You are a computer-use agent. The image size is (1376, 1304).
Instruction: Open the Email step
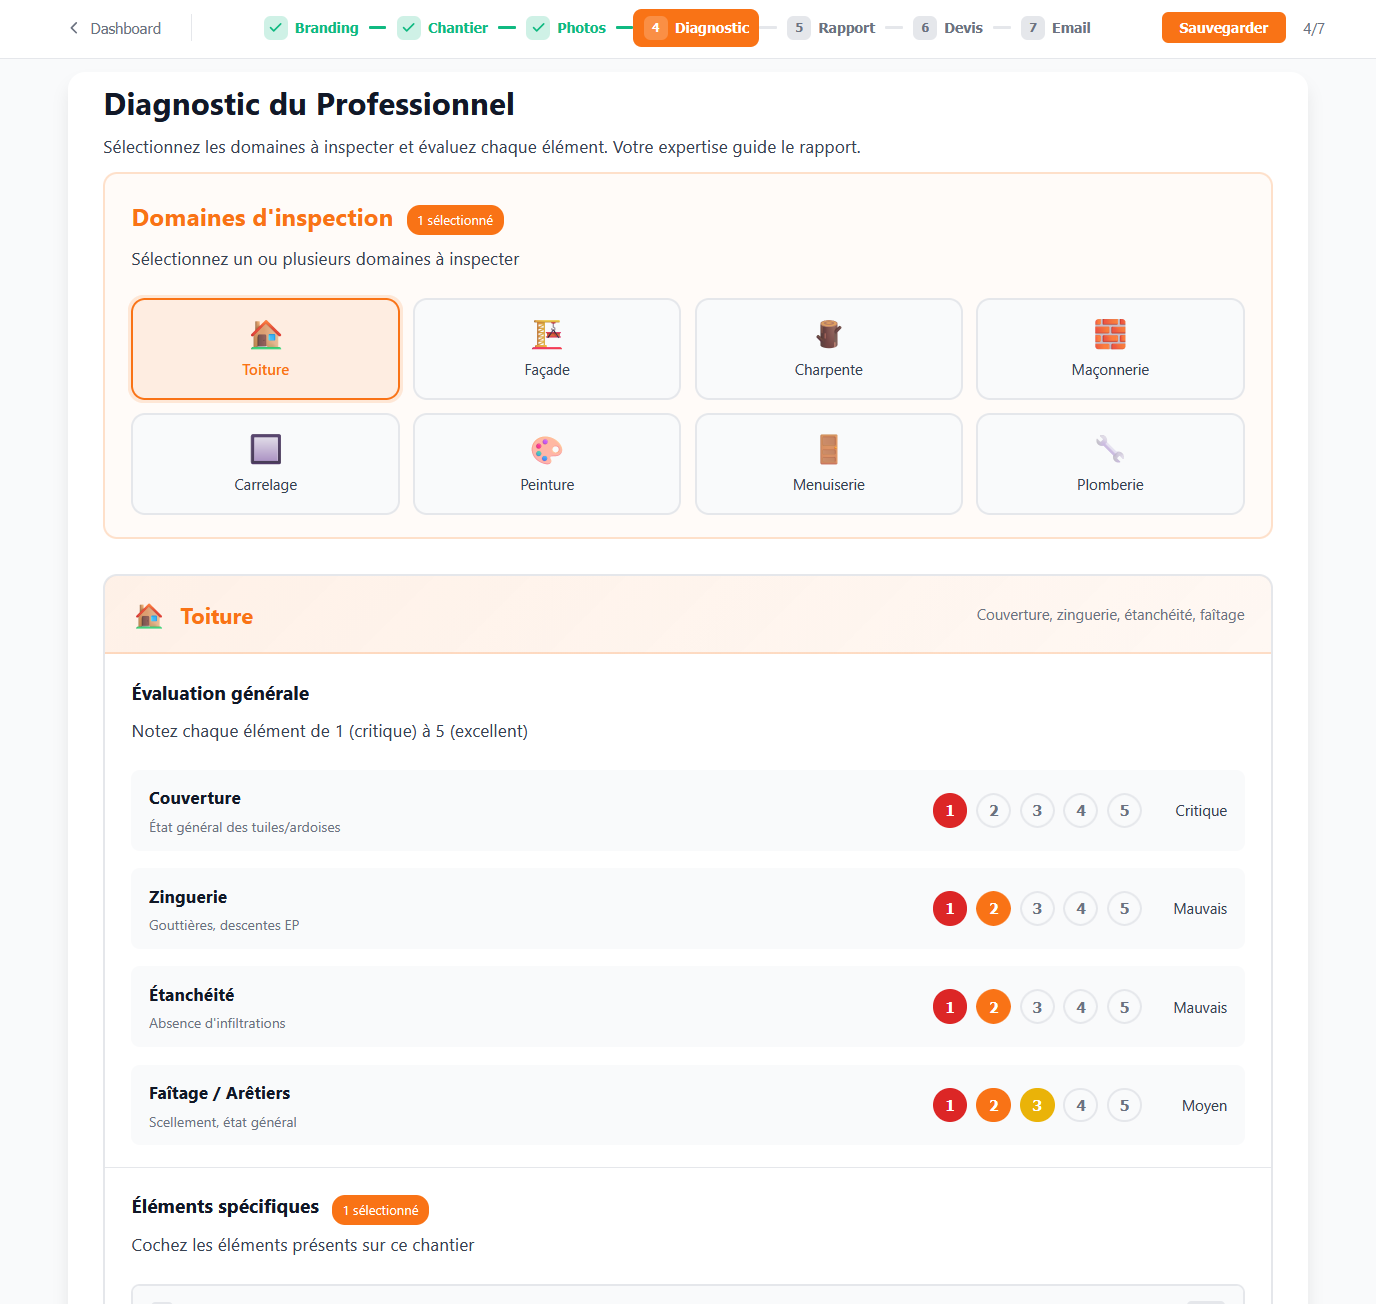(x=1071, y=27)
